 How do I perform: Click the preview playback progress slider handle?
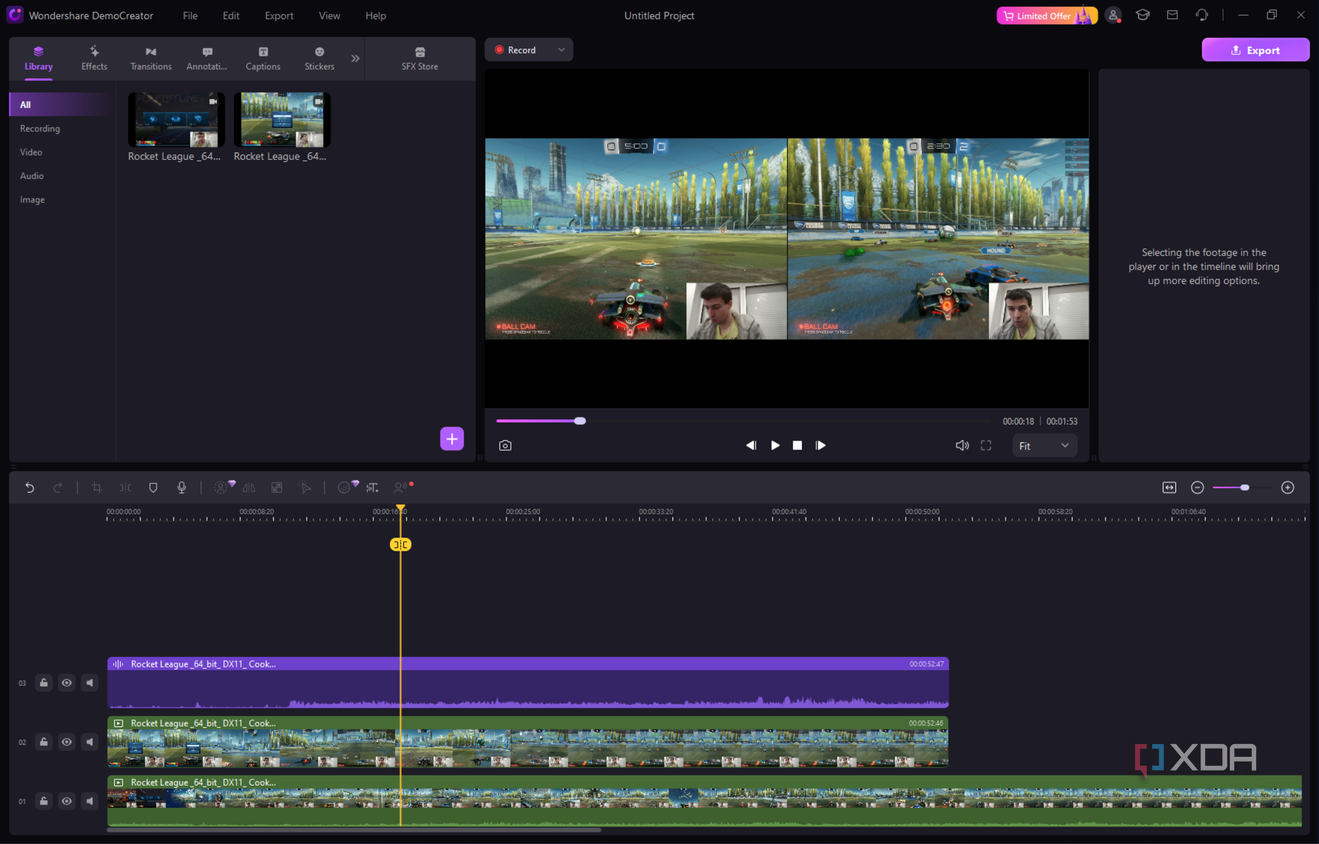580,421
